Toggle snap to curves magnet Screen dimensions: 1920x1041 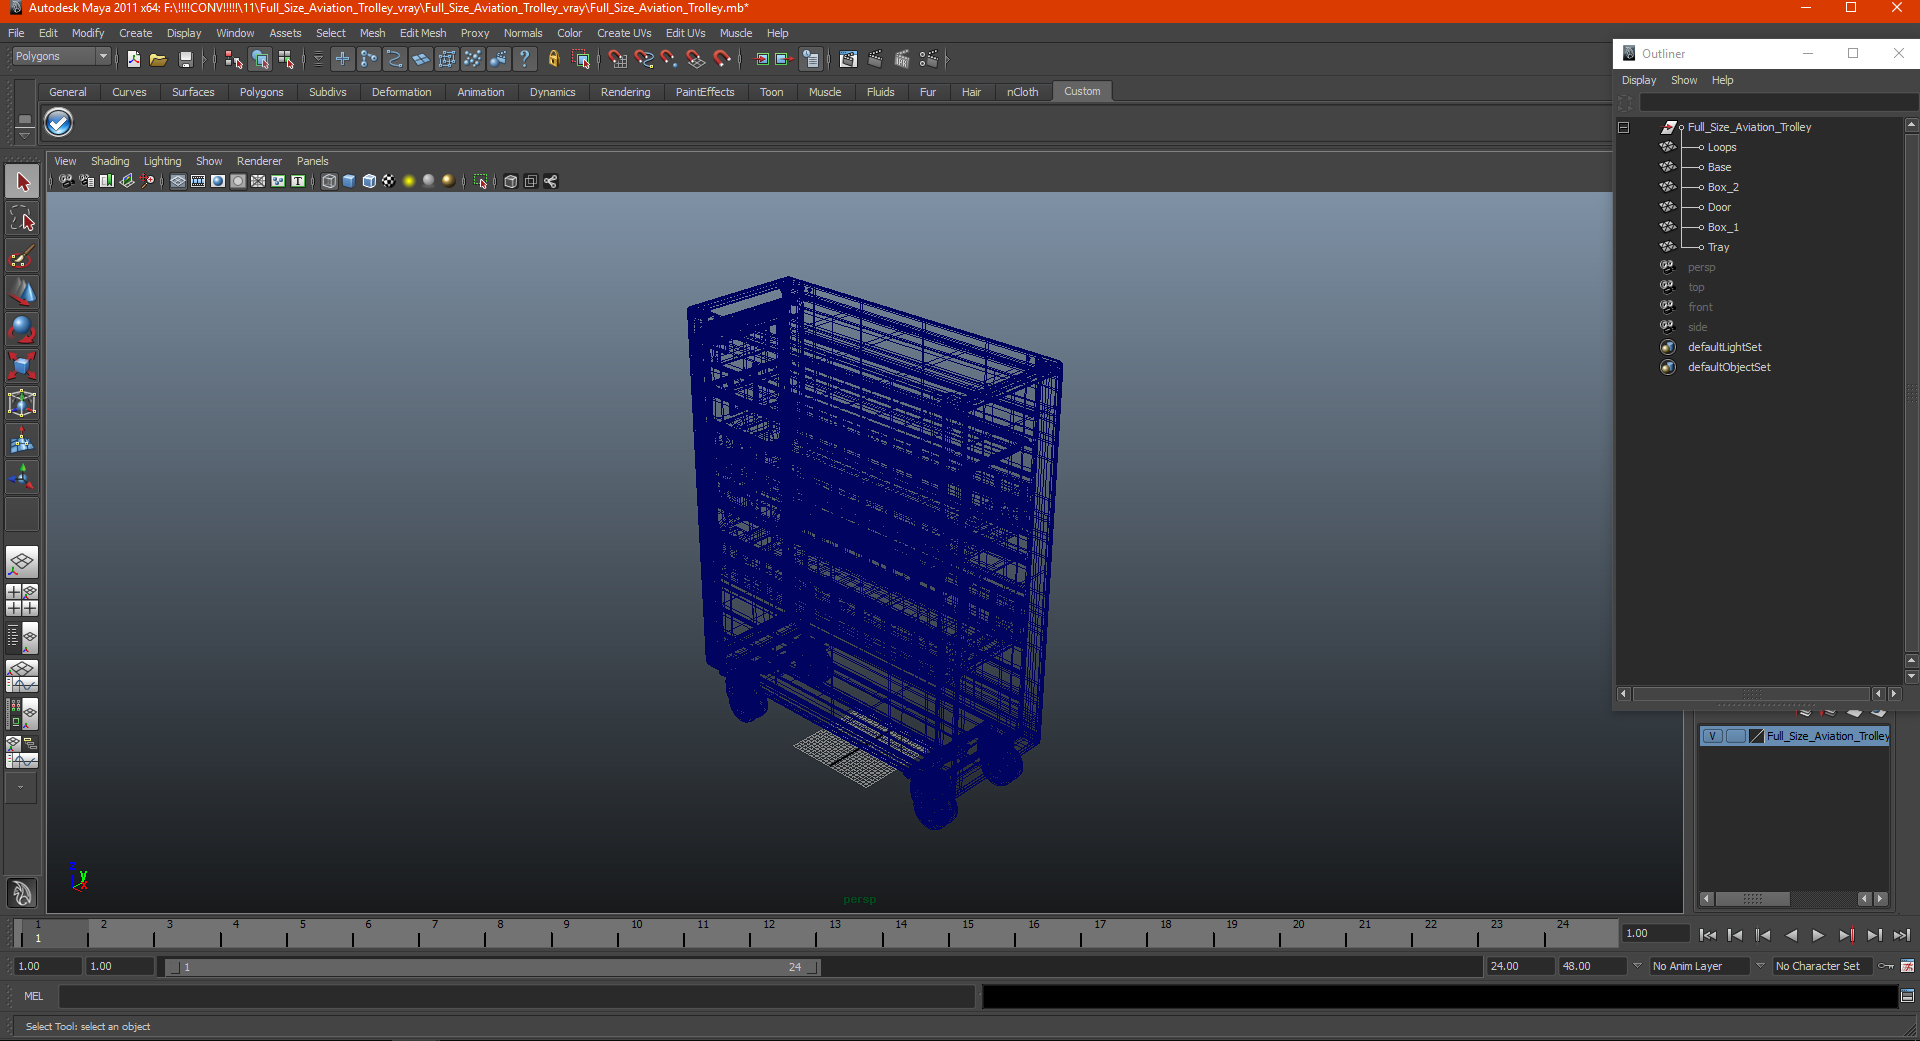point(644,59)
